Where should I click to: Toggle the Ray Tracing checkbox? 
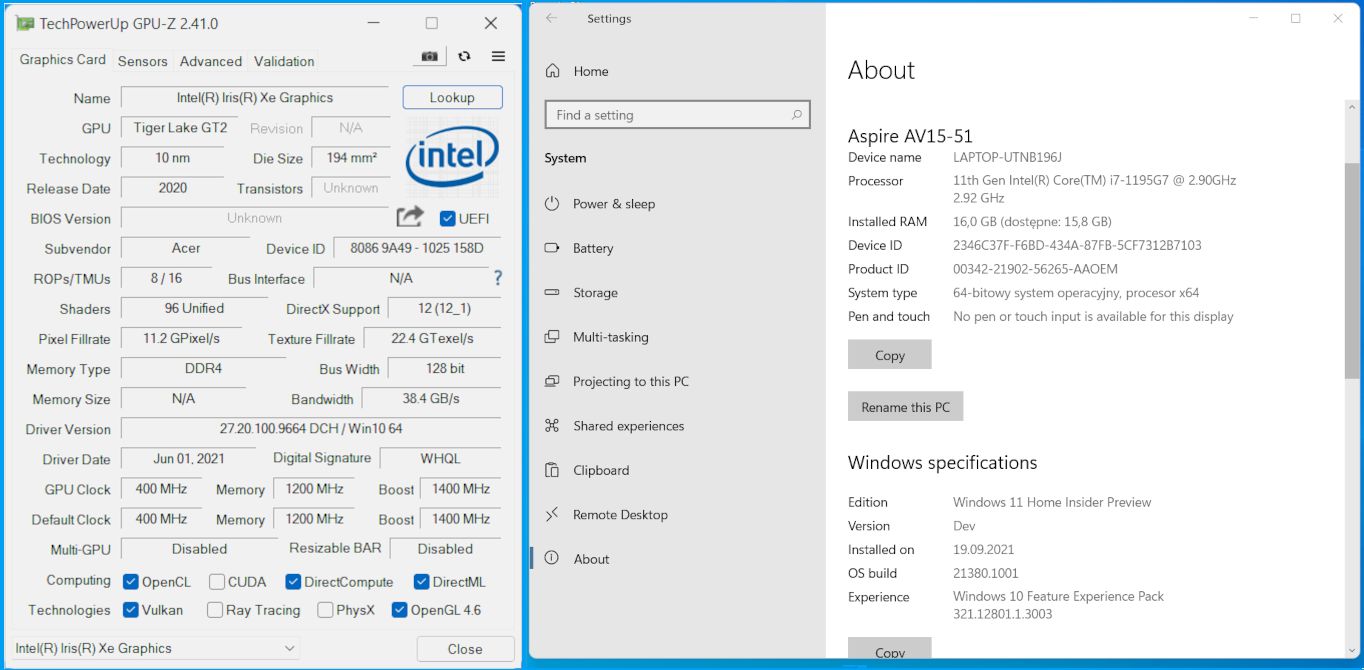[215, 609]
